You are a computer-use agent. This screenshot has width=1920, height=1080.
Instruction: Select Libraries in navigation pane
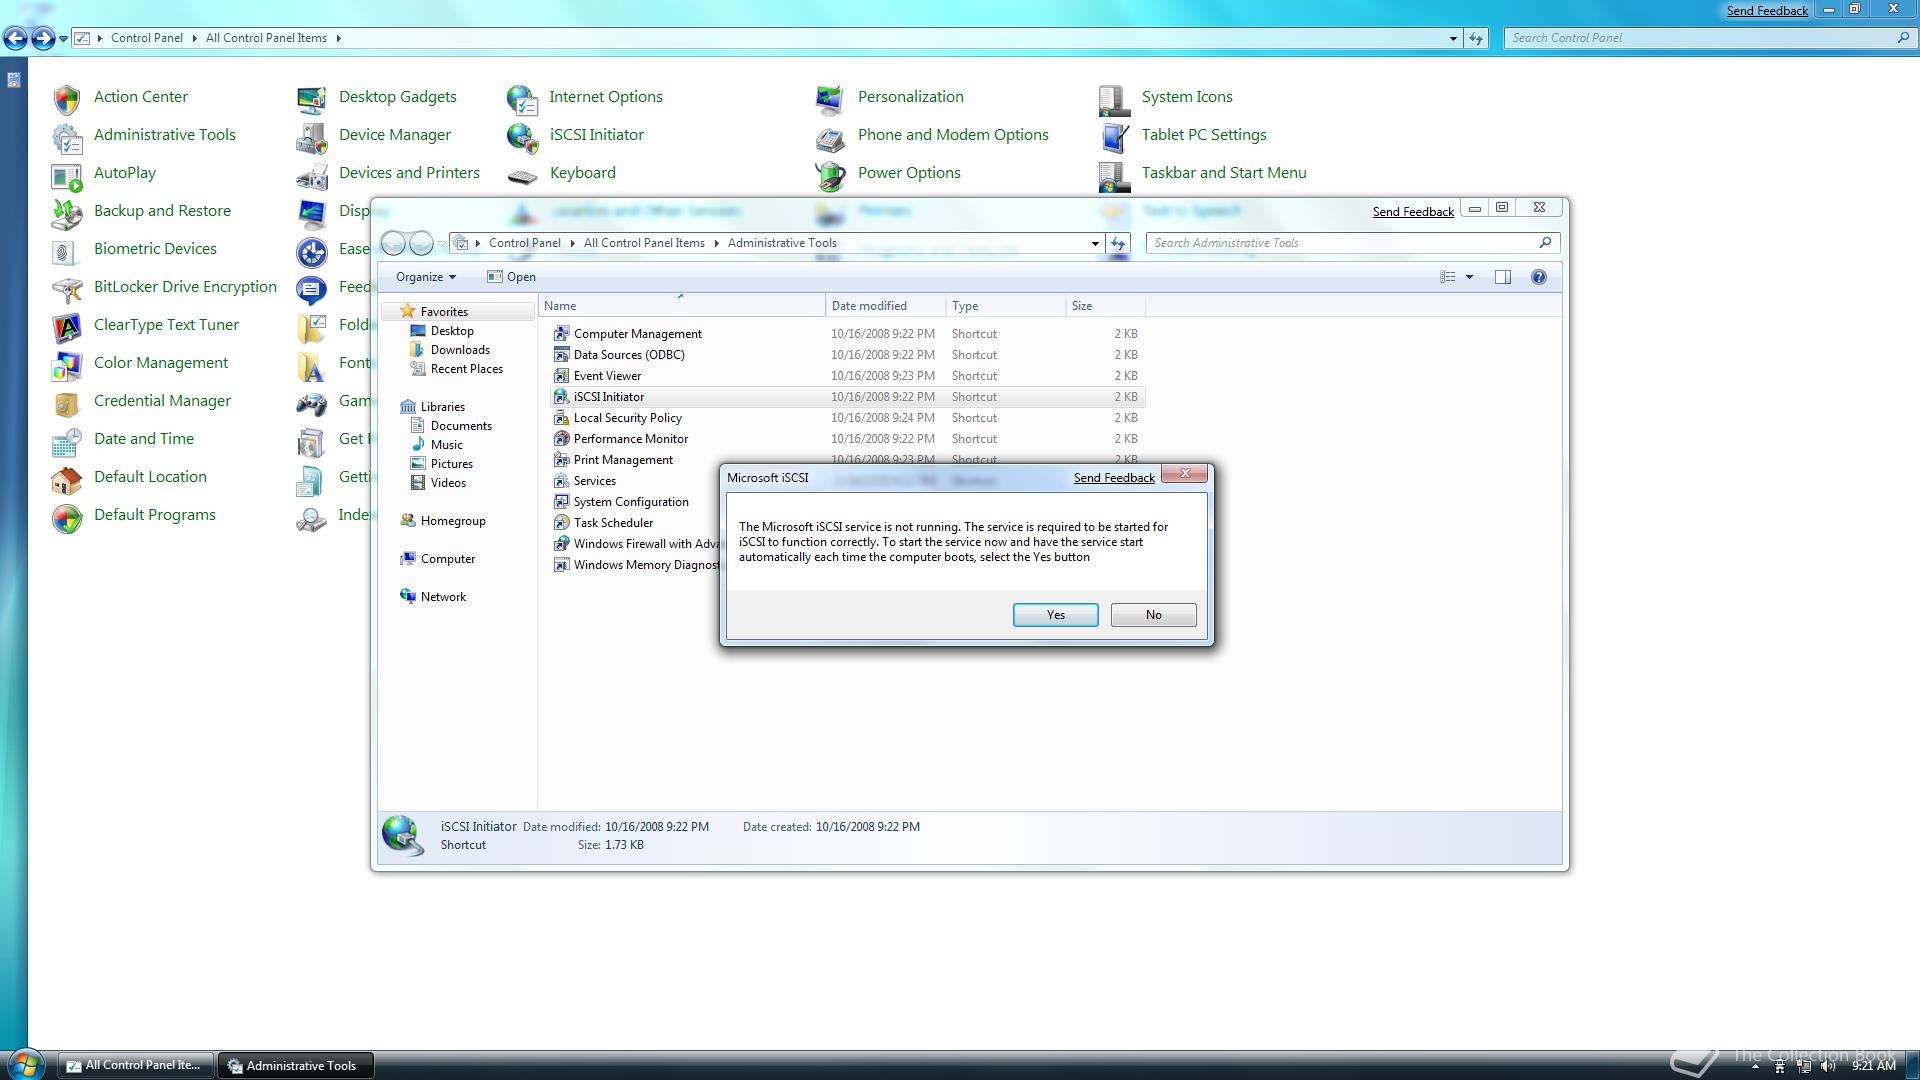point(442,407)
